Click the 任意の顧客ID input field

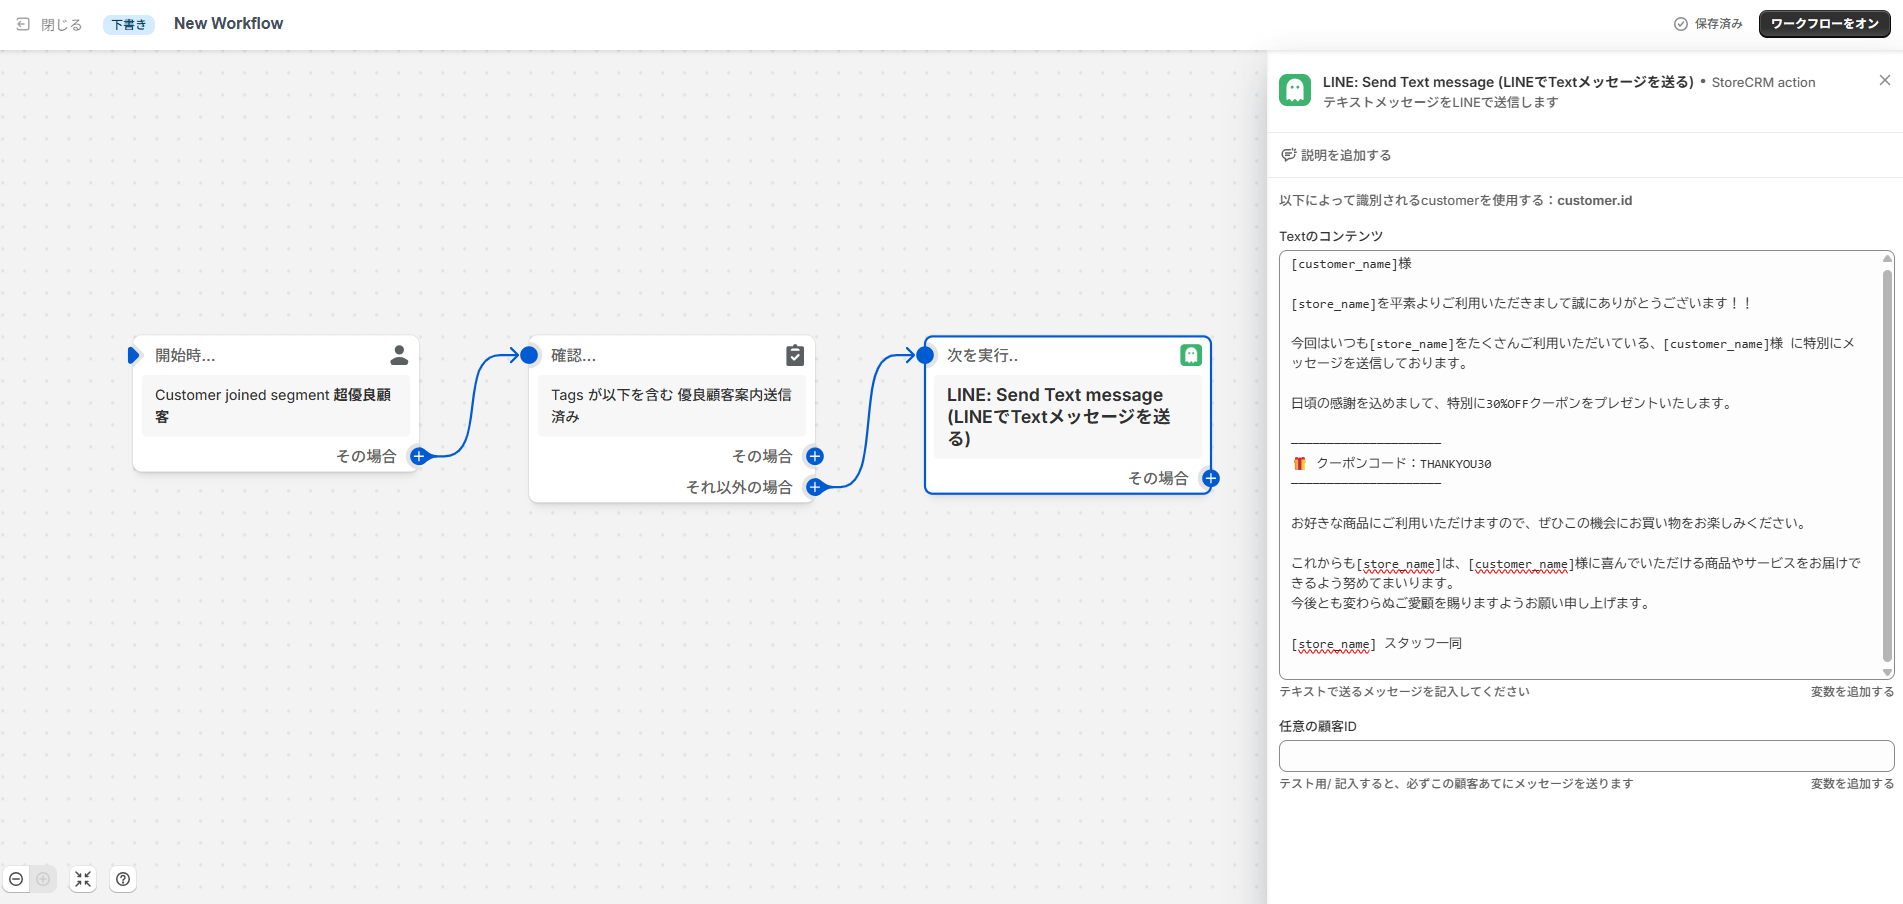point(1586,756)
